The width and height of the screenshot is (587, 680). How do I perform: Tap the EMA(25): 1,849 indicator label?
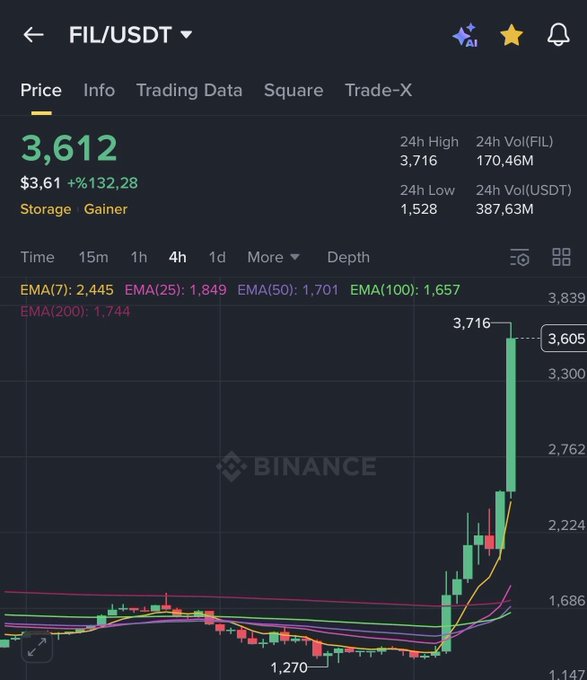coord(176,290)
